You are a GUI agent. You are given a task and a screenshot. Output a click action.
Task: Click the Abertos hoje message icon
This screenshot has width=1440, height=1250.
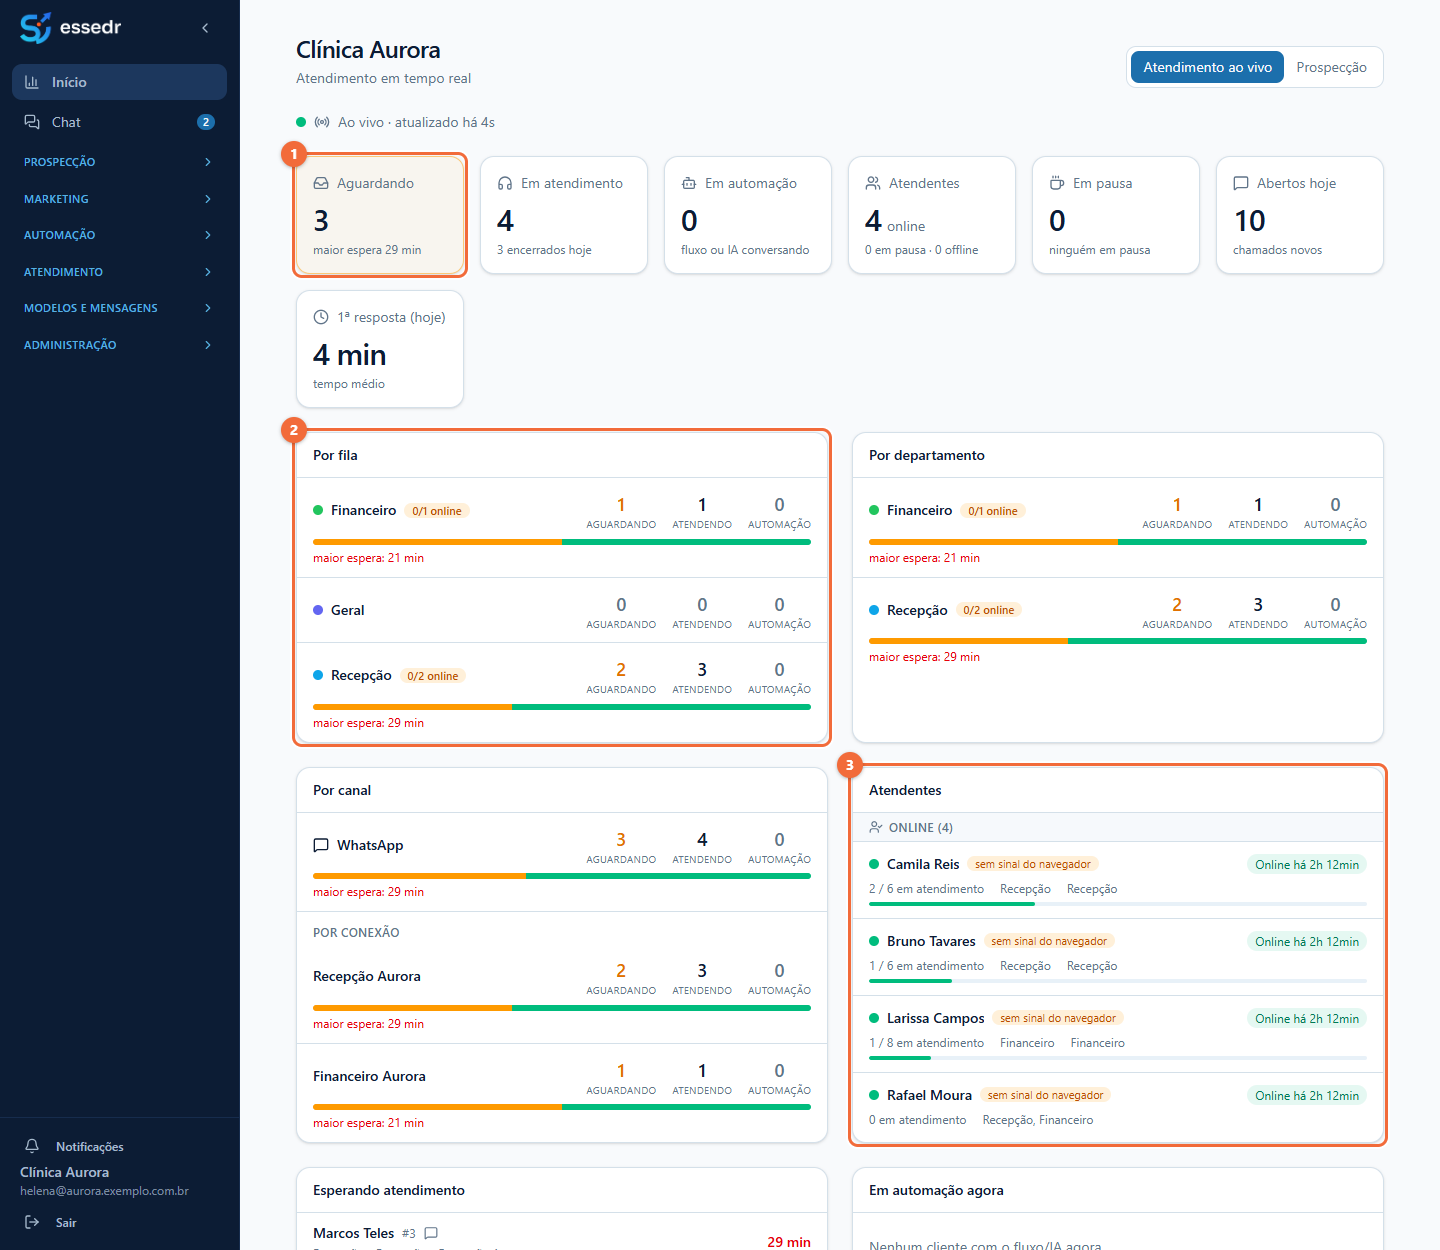coord(1241,183)
